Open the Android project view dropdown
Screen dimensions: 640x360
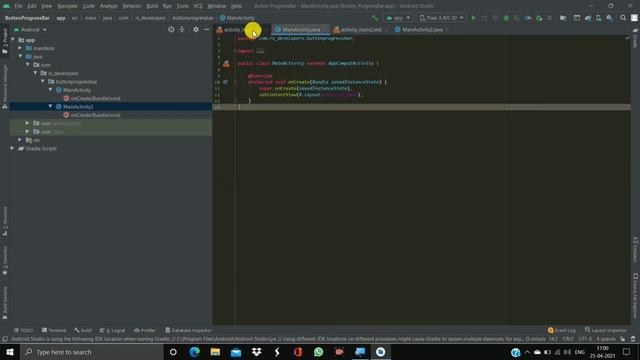tap(31, 30)
